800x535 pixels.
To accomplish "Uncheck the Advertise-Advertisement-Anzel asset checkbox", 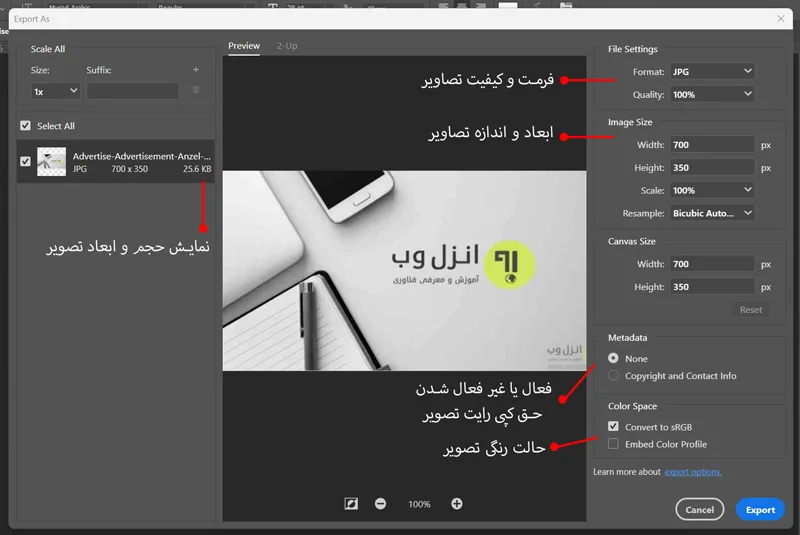I will click(26, 161).
